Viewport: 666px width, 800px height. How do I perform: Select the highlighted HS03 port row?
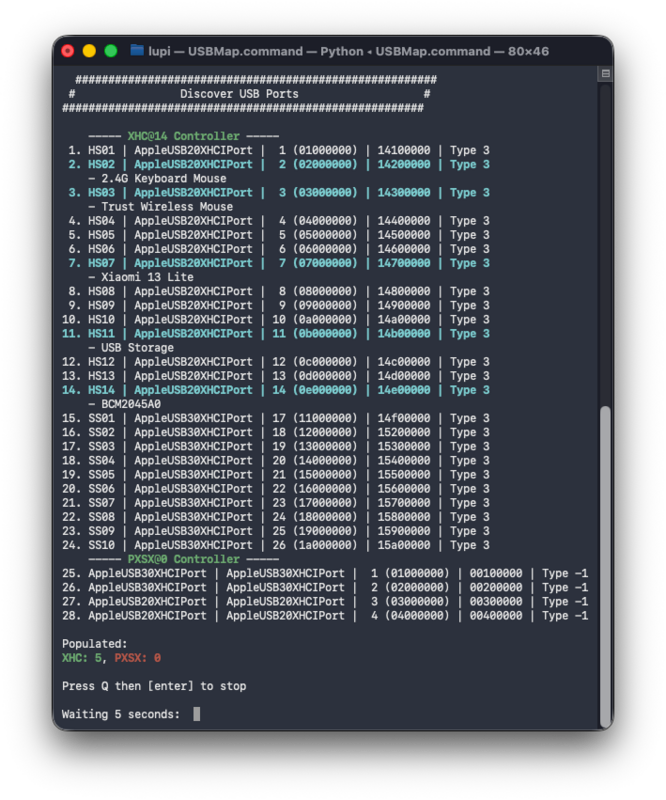[279, 193]
